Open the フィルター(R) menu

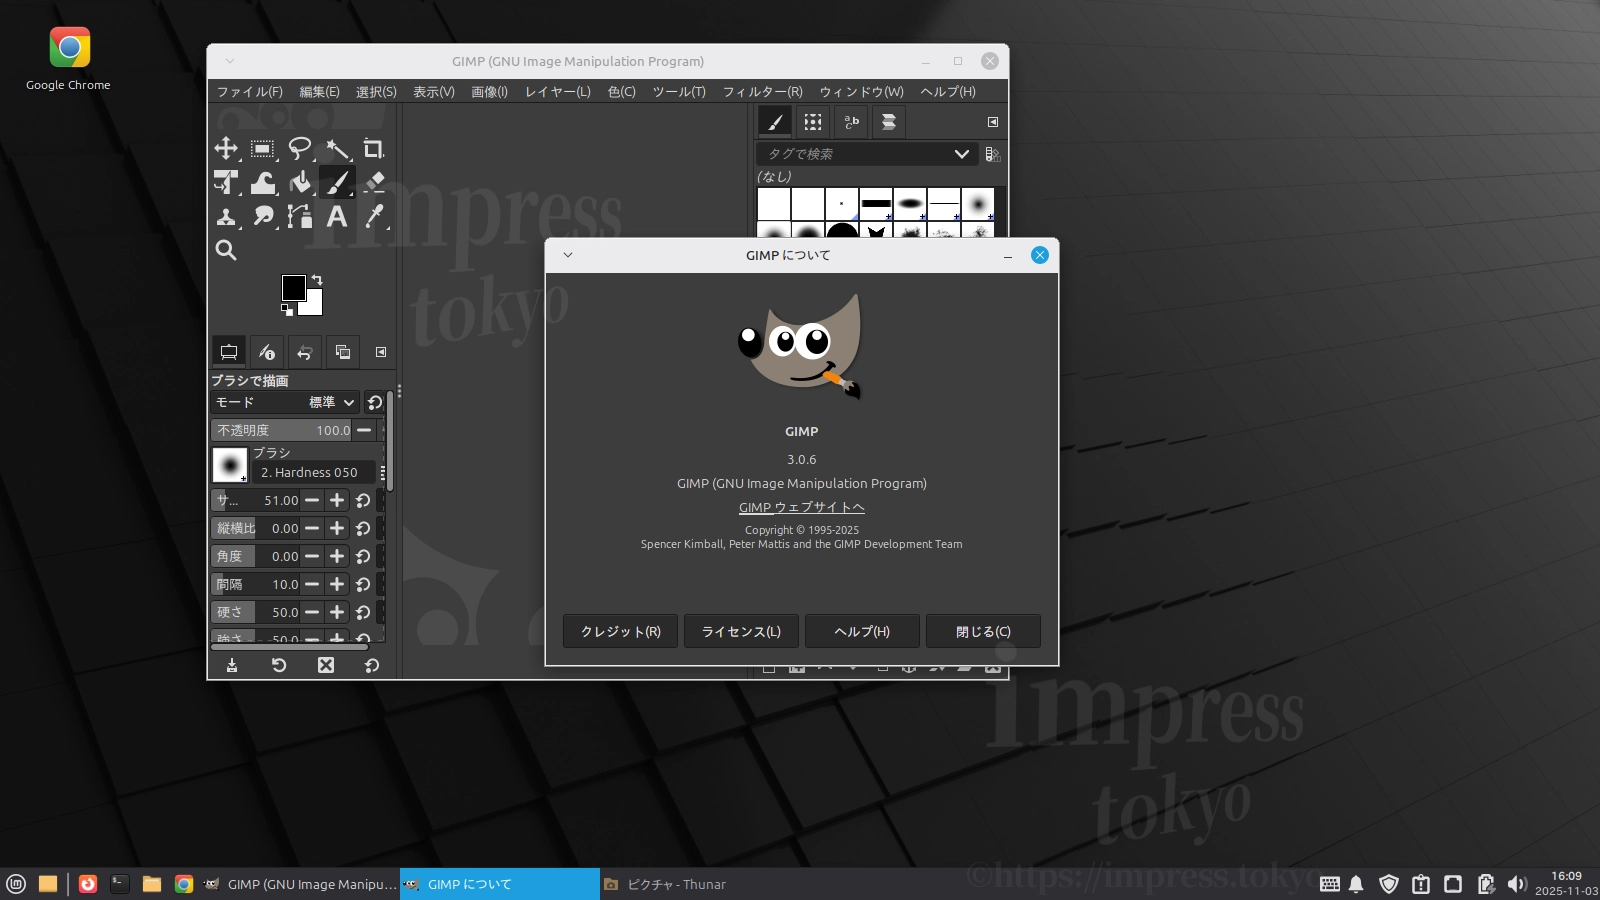coord(763,92)
